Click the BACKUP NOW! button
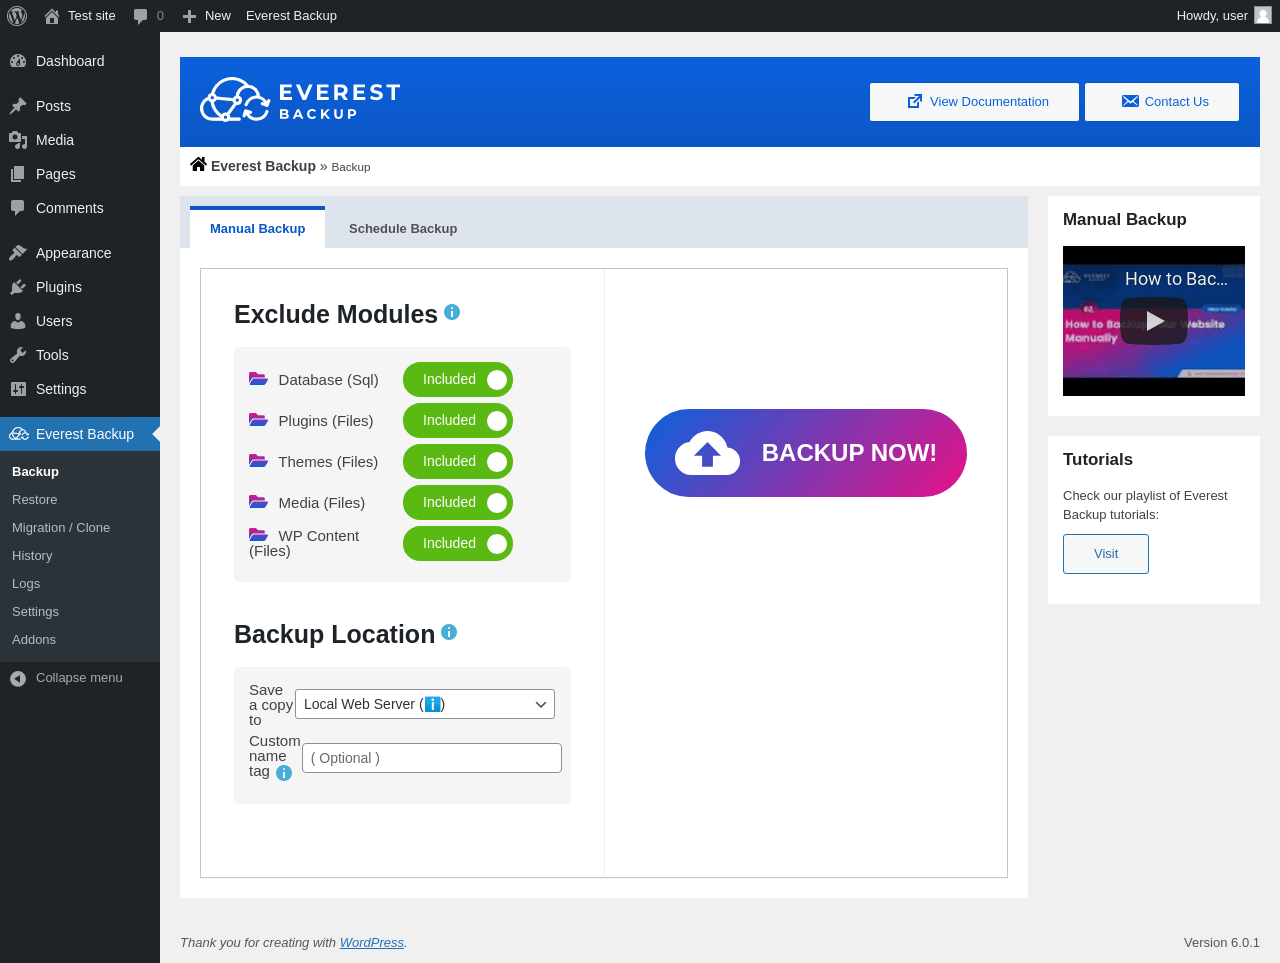Viewport: 1280px width, 963px height. pyautogui.click(x=806, y=453)
